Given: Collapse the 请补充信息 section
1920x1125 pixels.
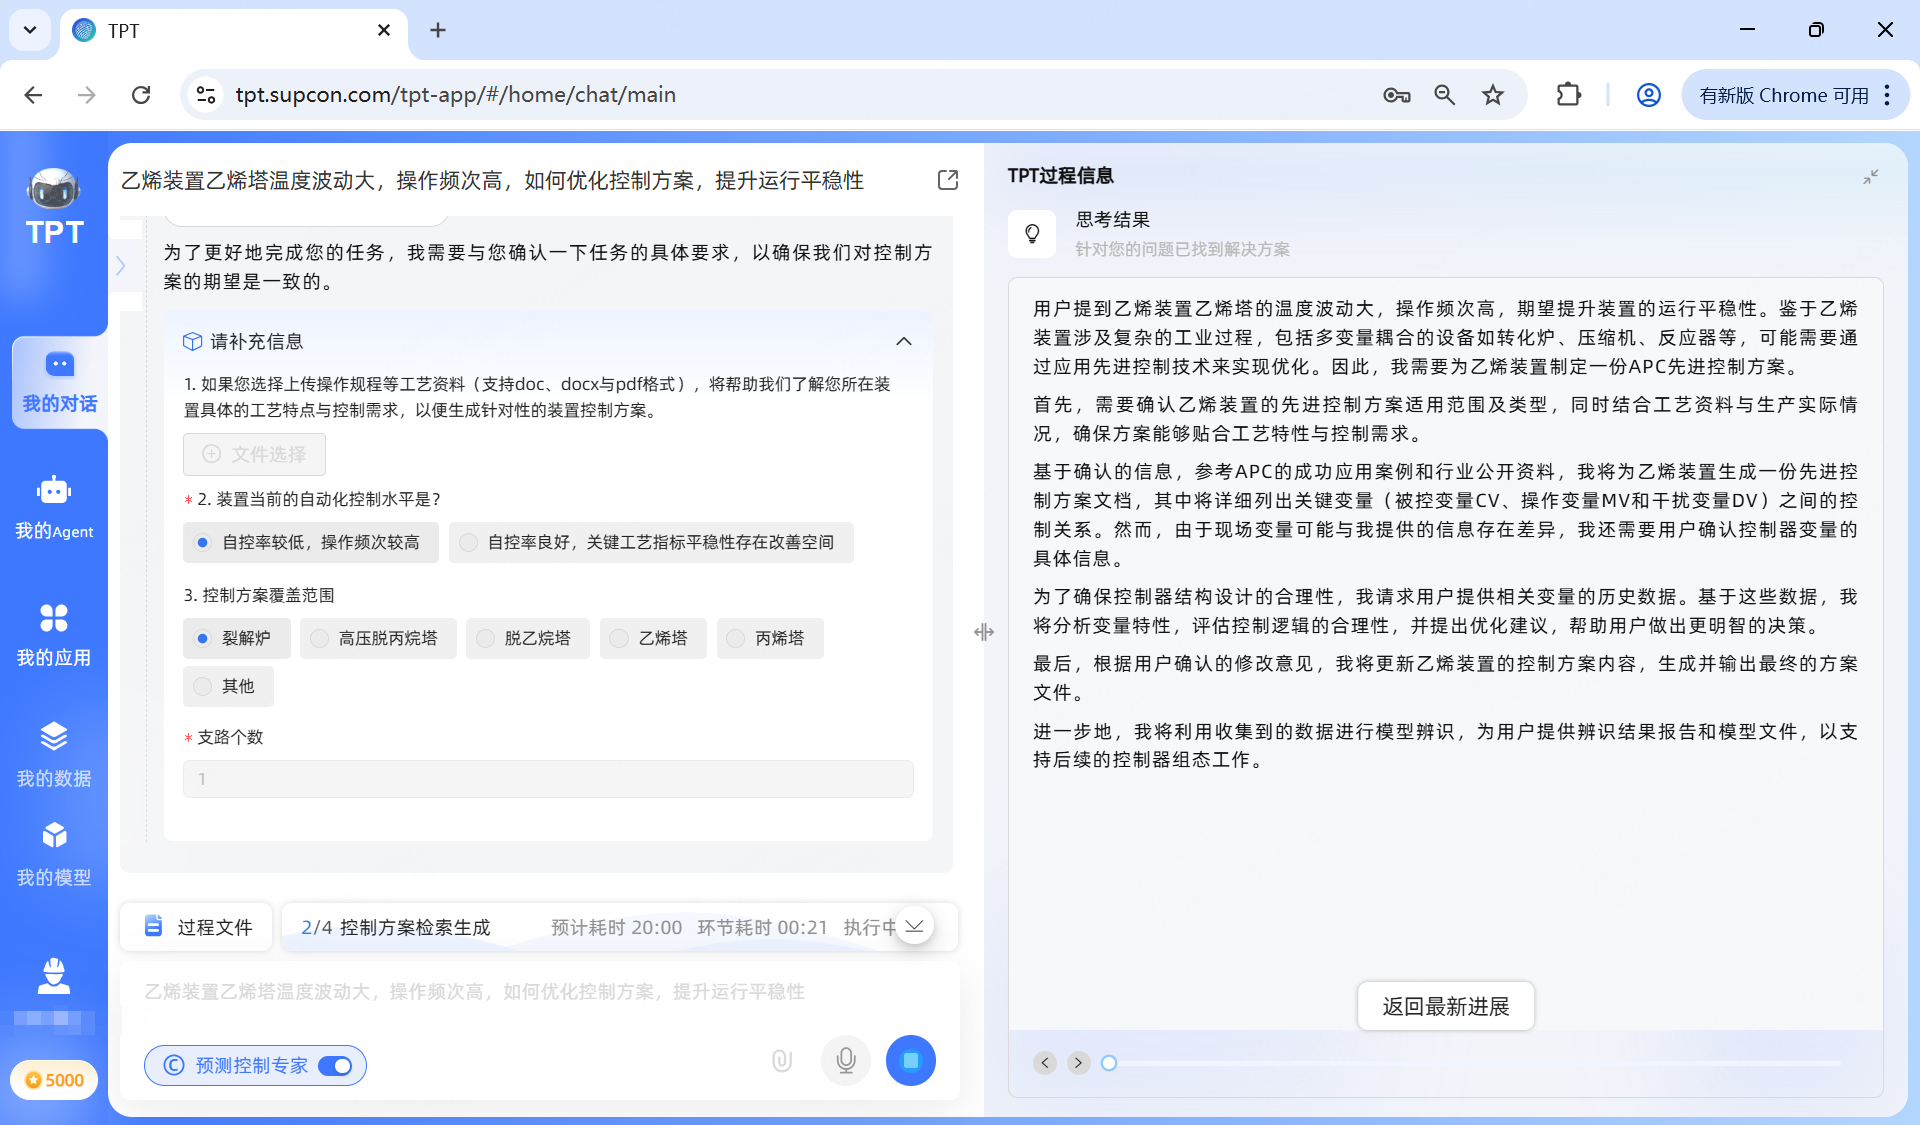Looking at the screenshot, I should pyautogui.click(x=903, y=341).
